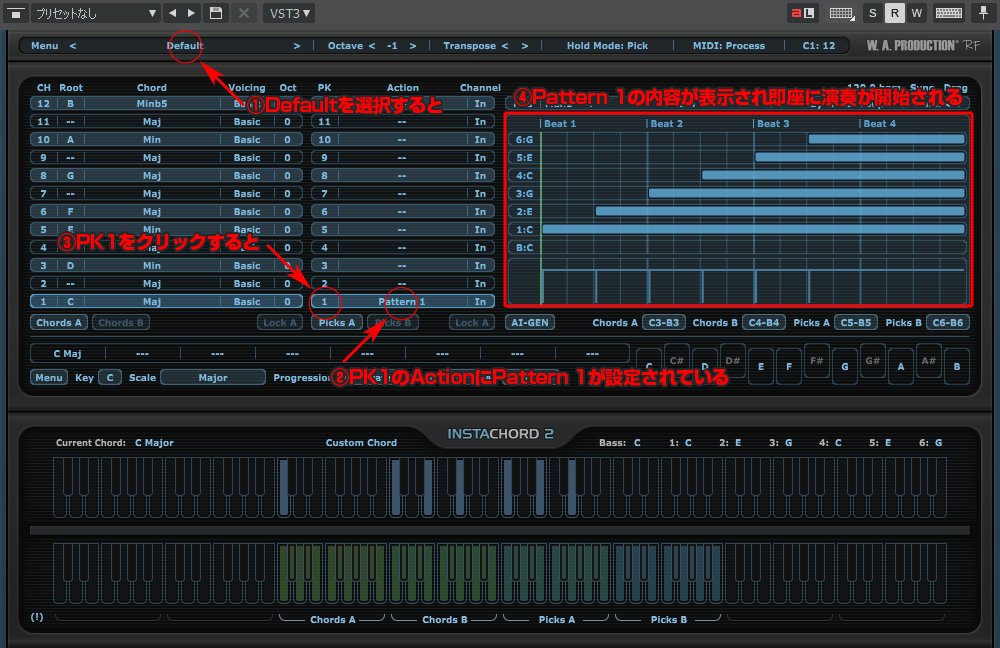
Task: Click the F# note key button
Action: (816, 360)
